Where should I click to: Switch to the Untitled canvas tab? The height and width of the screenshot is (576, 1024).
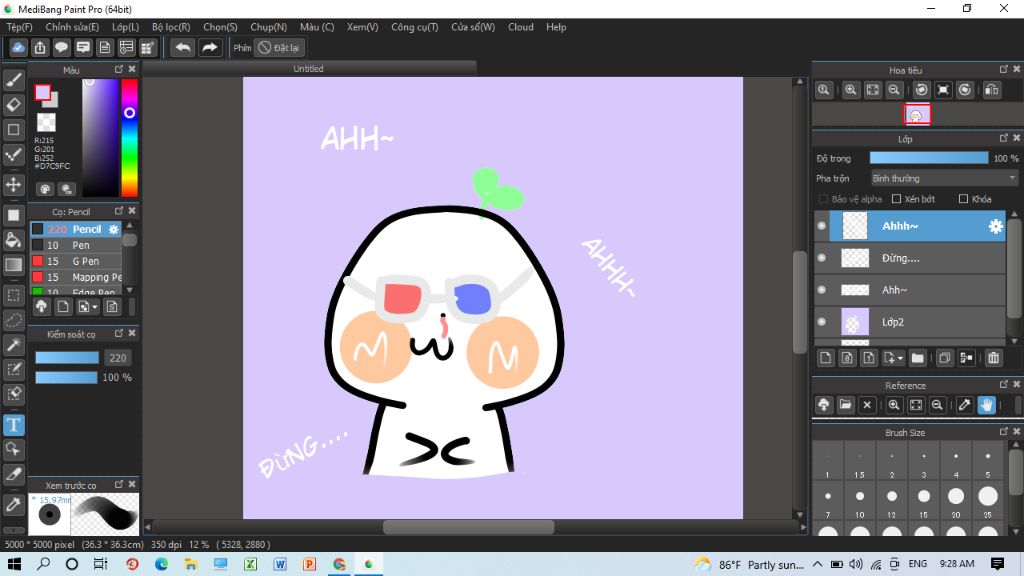[309, 69]
